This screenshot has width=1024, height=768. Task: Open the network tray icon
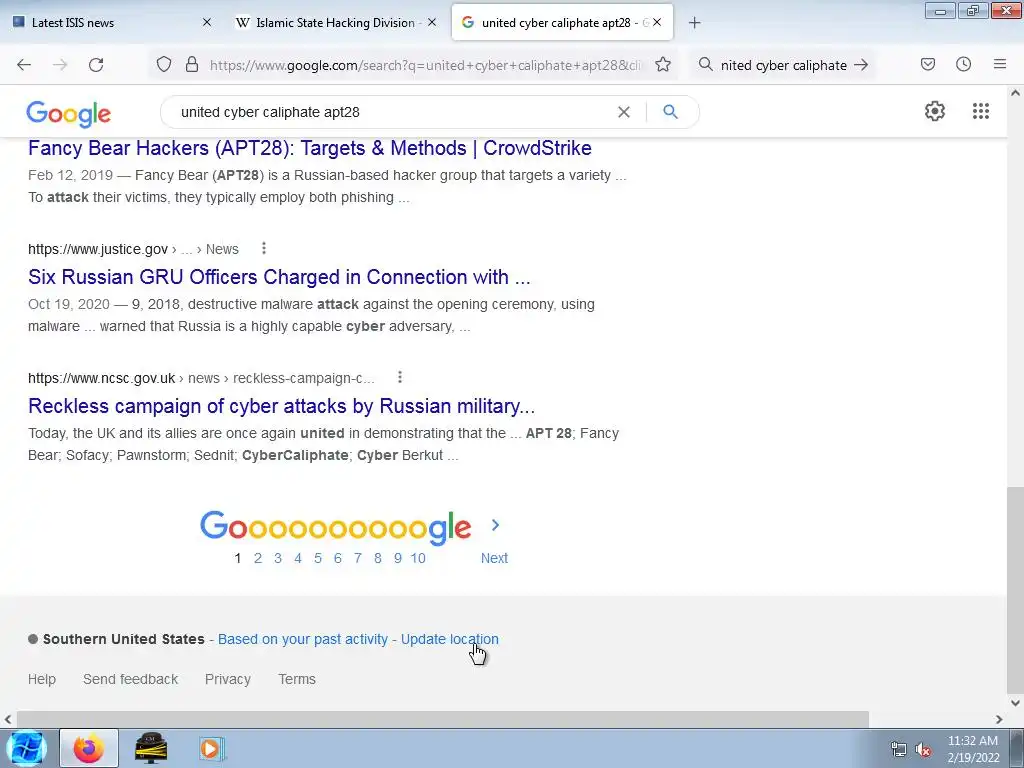coord(899,750)
